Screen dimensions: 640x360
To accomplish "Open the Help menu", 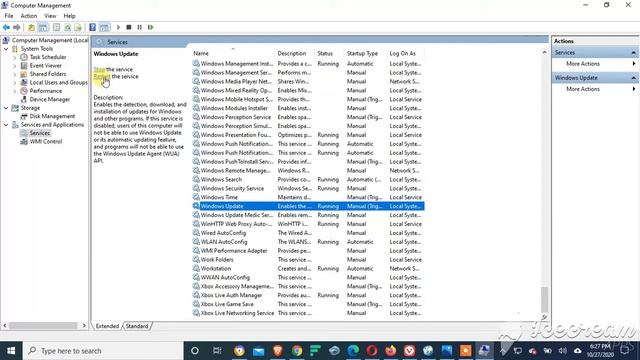I will (x=69, y=16).
